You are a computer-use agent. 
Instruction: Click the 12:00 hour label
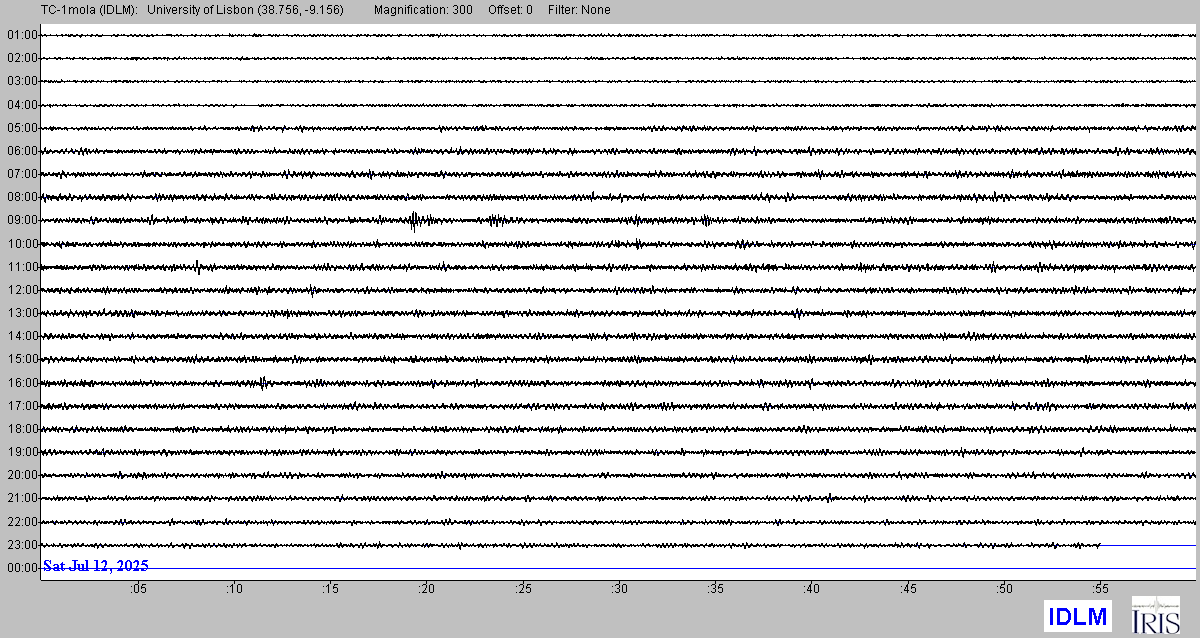point(22,290)
